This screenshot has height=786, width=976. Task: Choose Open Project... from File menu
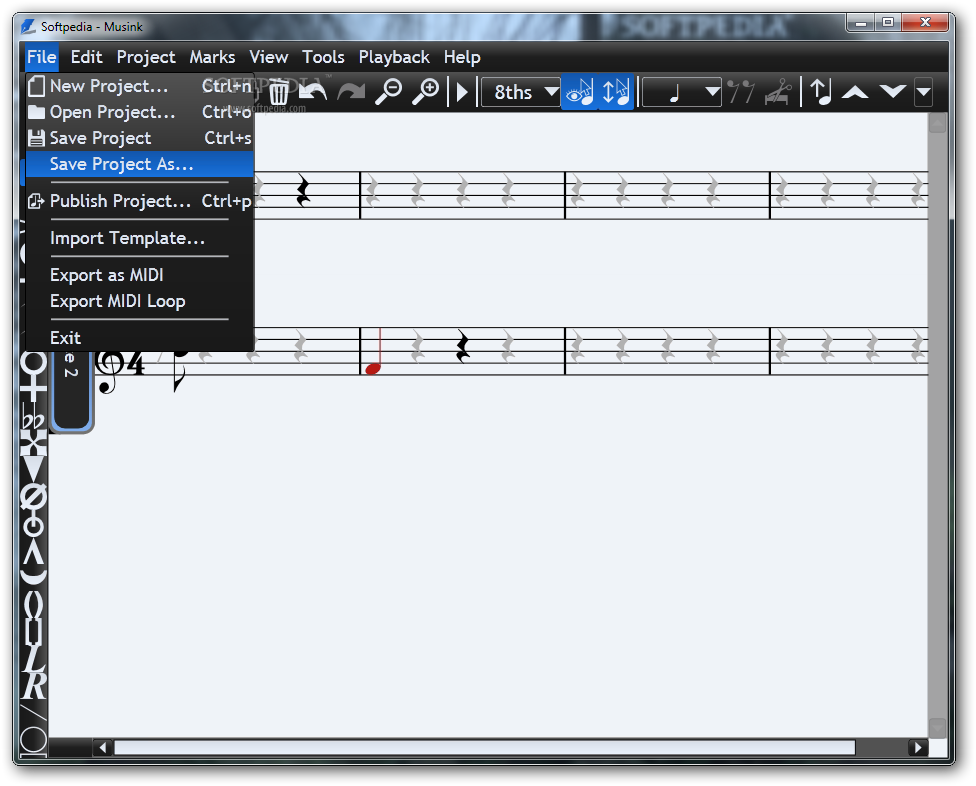click(139, 112)
